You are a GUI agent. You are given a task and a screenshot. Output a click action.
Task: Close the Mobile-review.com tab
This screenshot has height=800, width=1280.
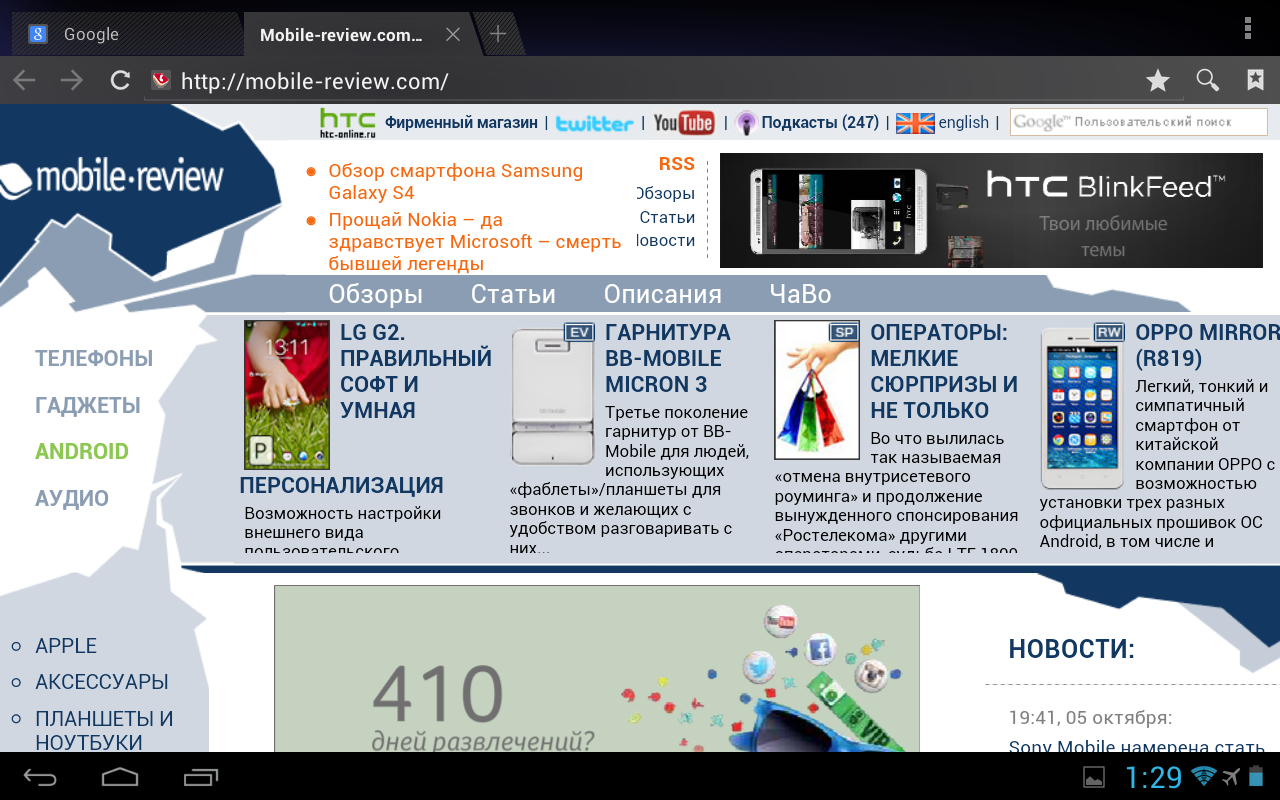[x=452, y=35]
